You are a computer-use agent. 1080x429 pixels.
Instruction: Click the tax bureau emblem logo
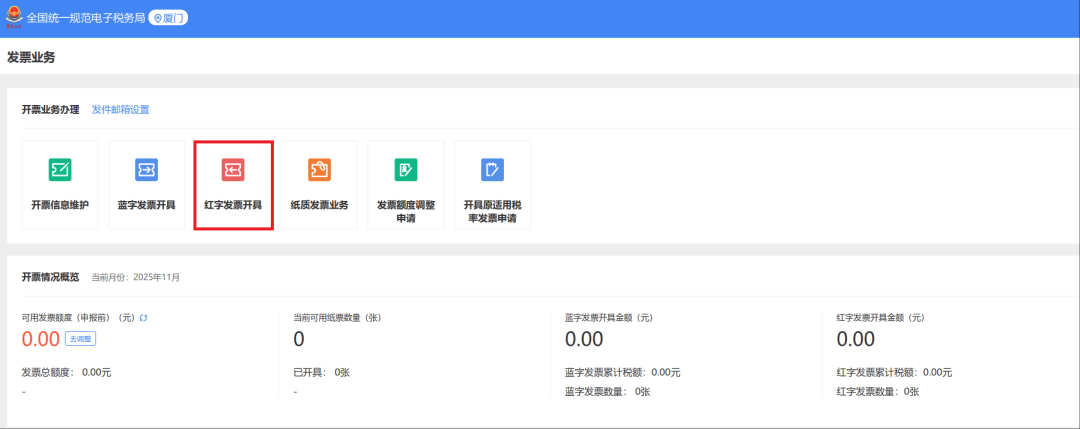[14, 18]
